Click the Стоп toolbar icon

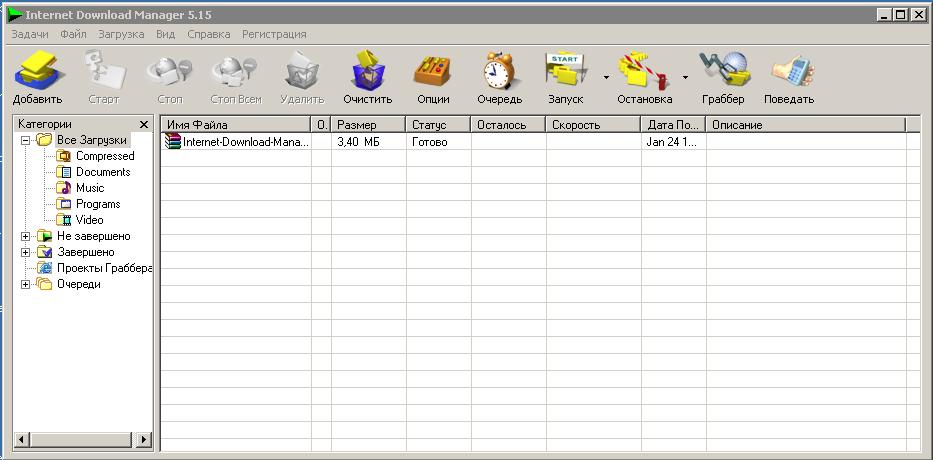tap(170, 72)
